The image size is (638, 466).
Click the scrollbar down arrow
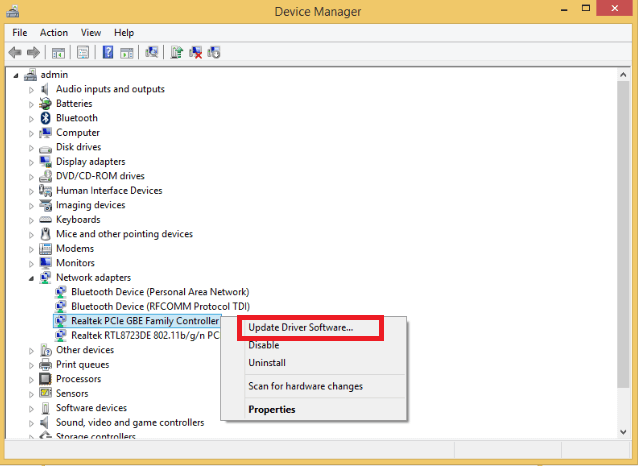pos(623,432)
